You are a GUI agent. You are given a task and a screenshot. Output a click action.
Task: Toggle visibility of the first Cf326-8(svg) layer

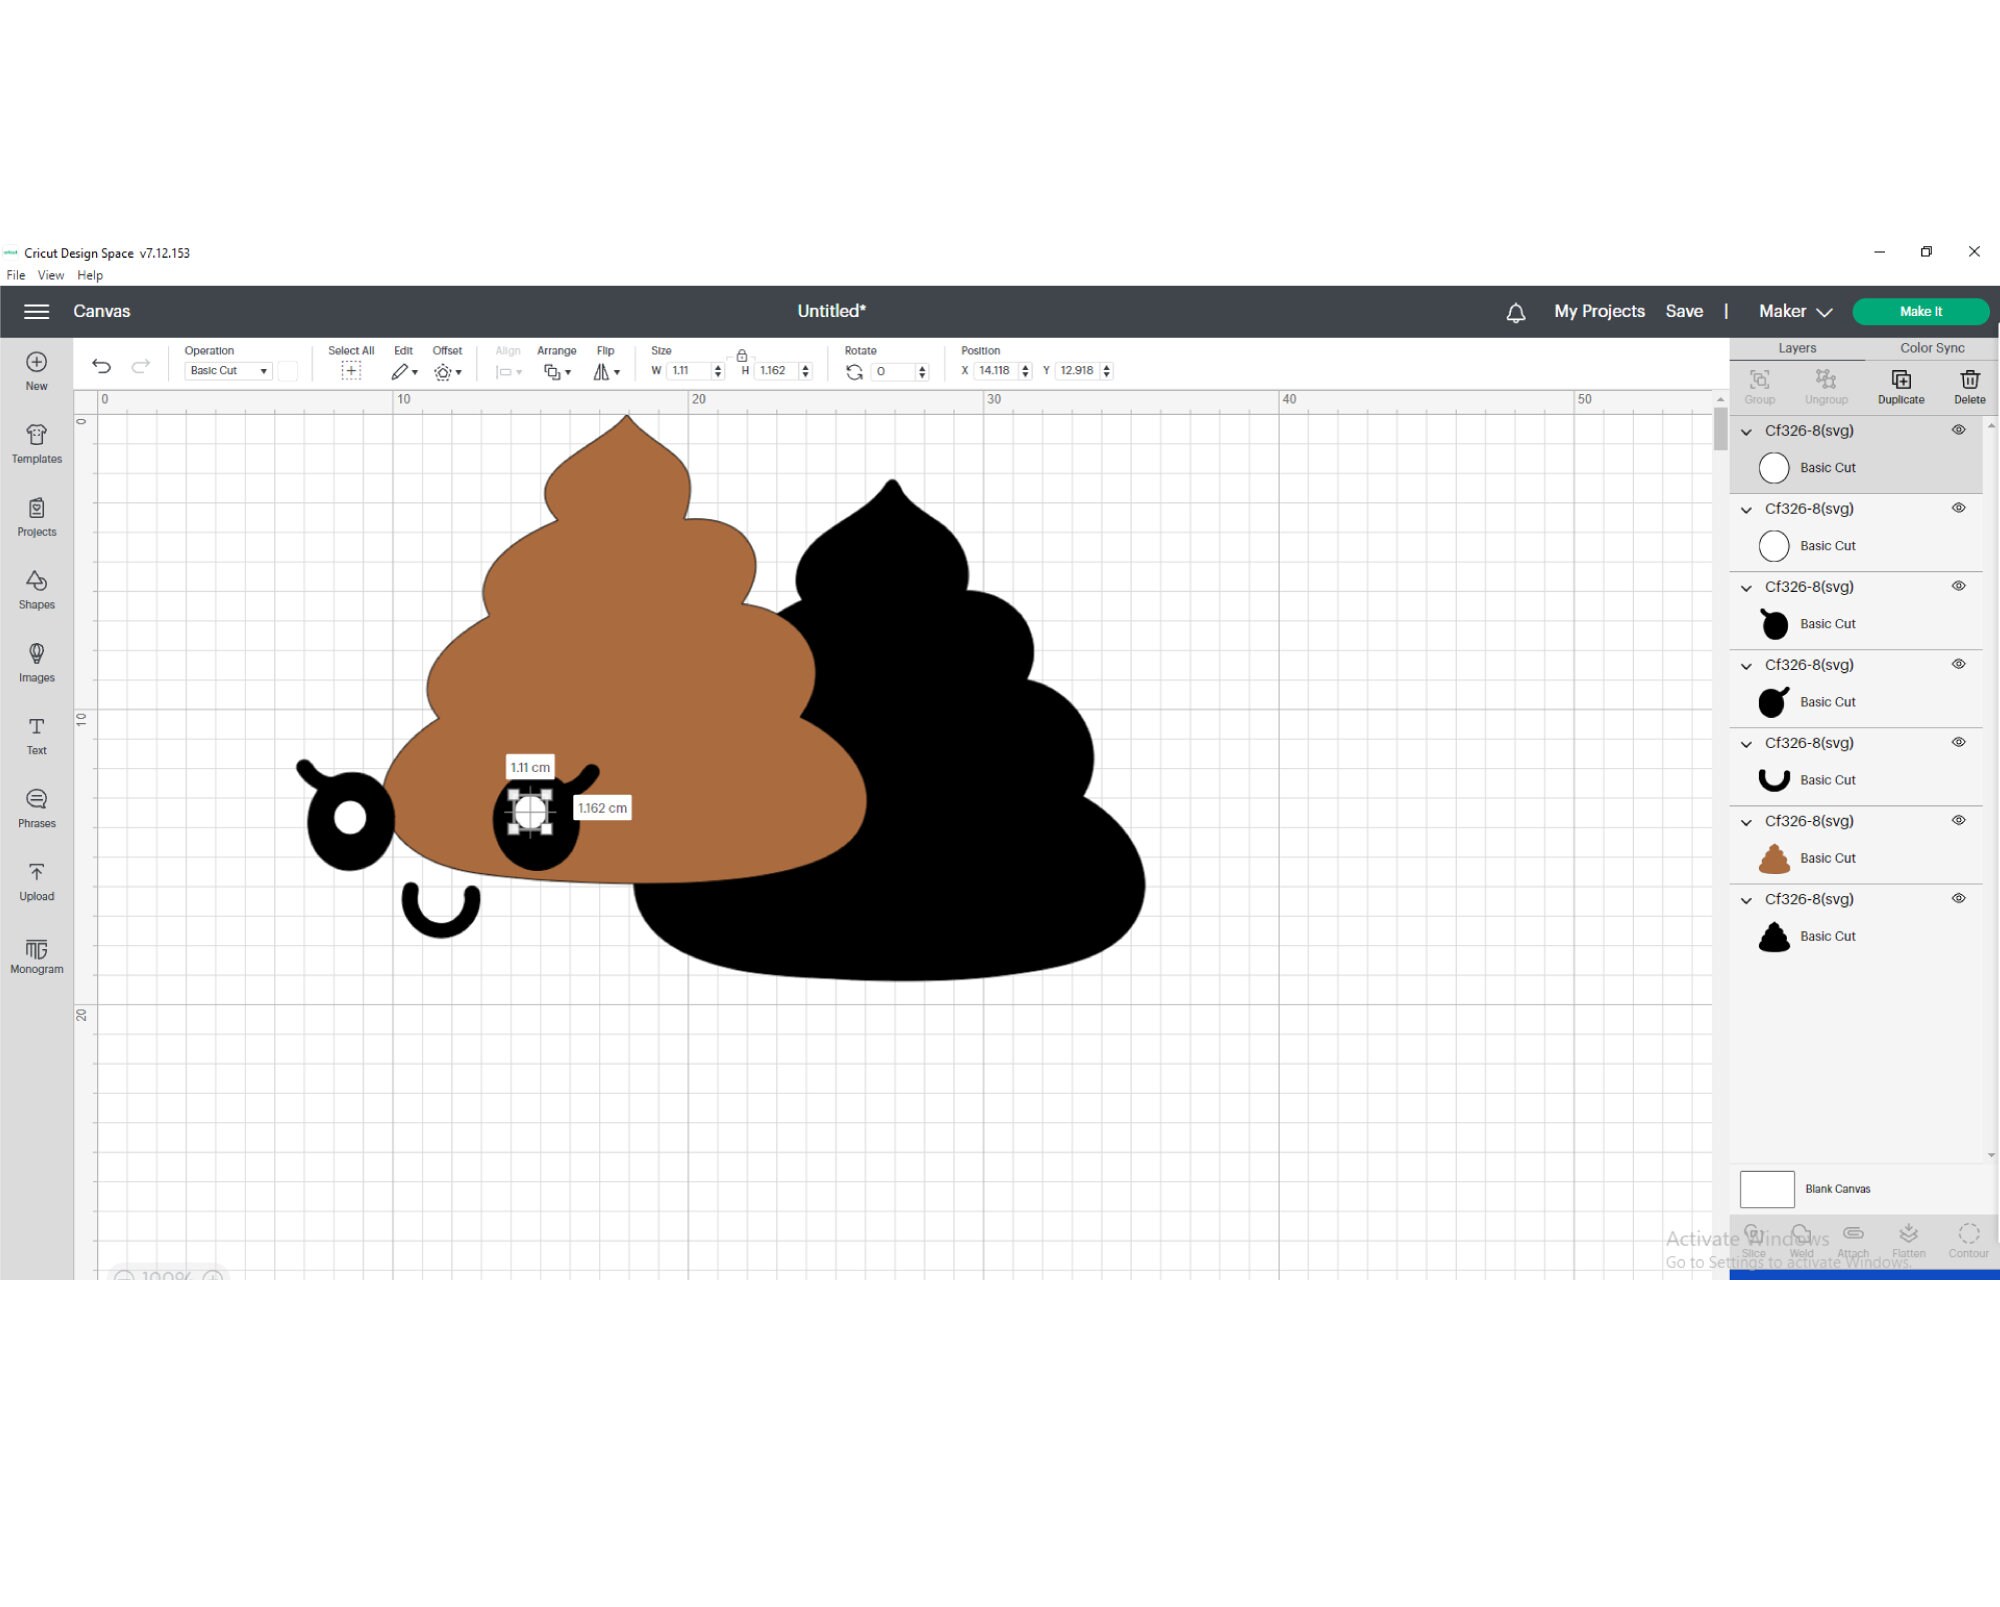coord(1958,430)
